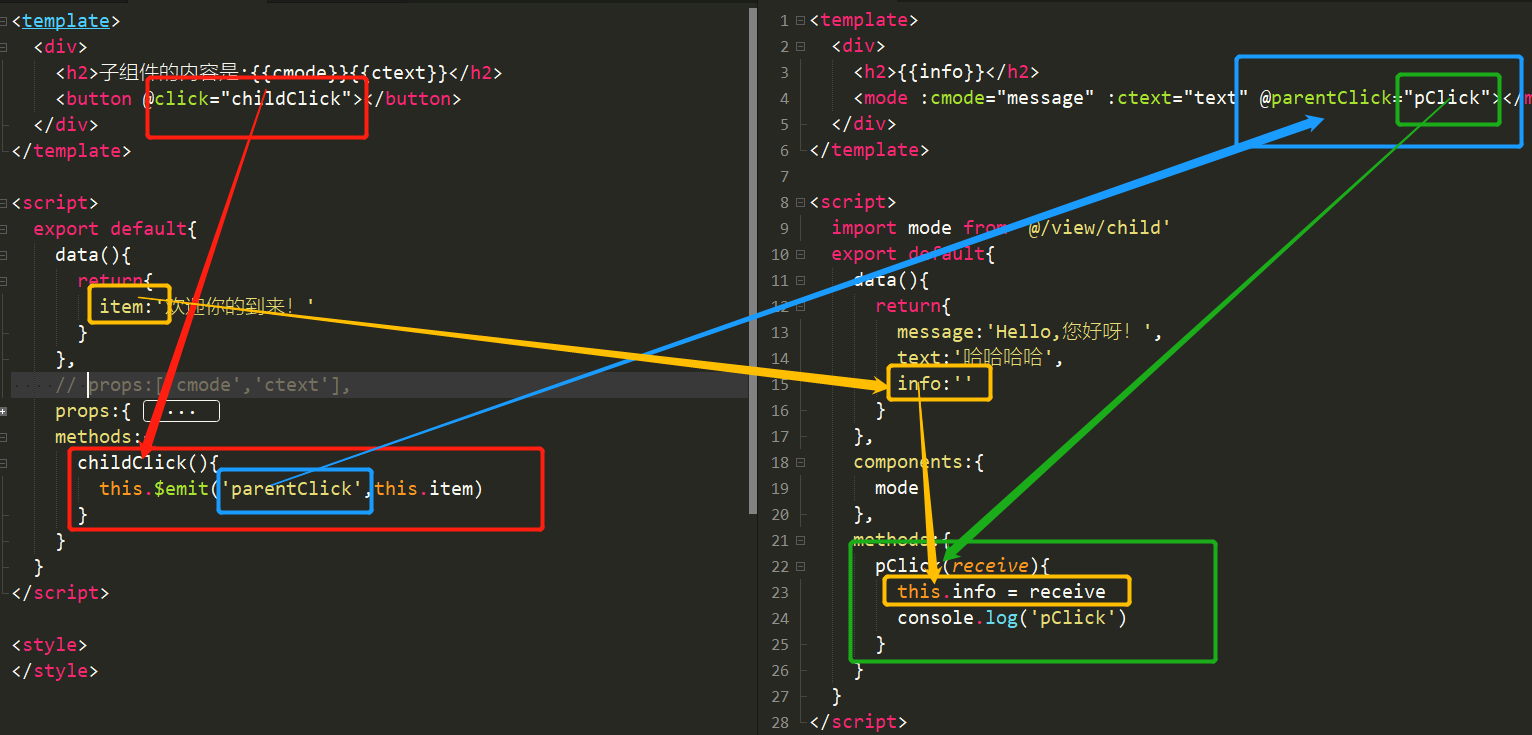Image resolution: width=1532 pixels, height=735 pixels.
Task: Click the commented "// props:['cmode','ctext']," line
Action: [203, 385]
